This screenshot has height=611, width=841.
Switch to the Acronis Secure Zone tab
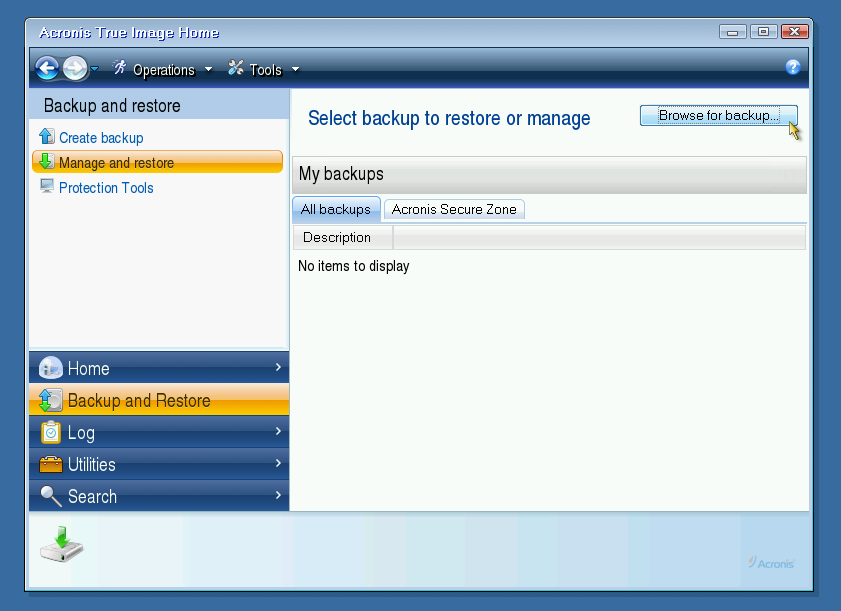[x=454, y=209]
